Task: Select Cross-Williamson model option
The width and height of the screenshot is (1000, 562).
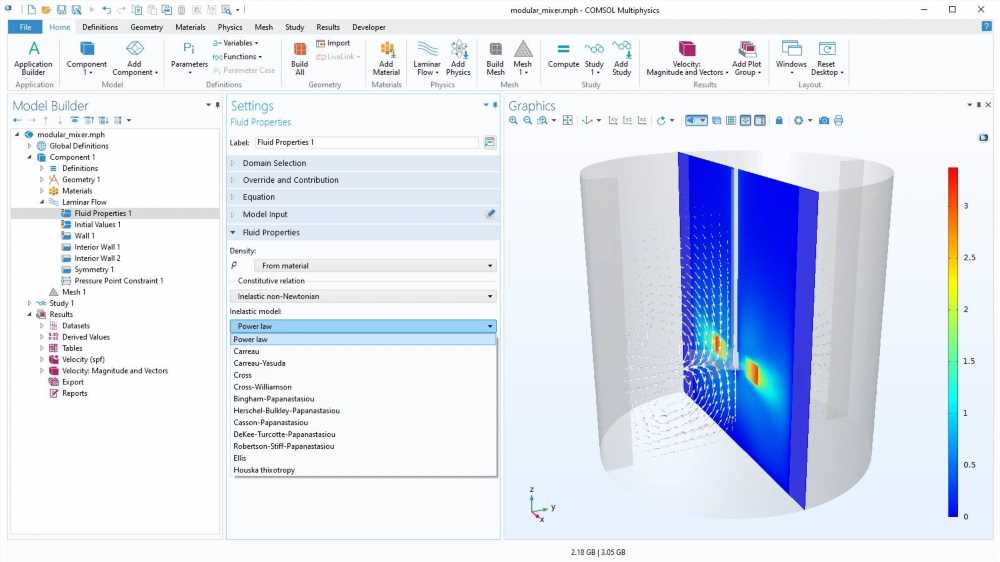Action: coord(363,387)
